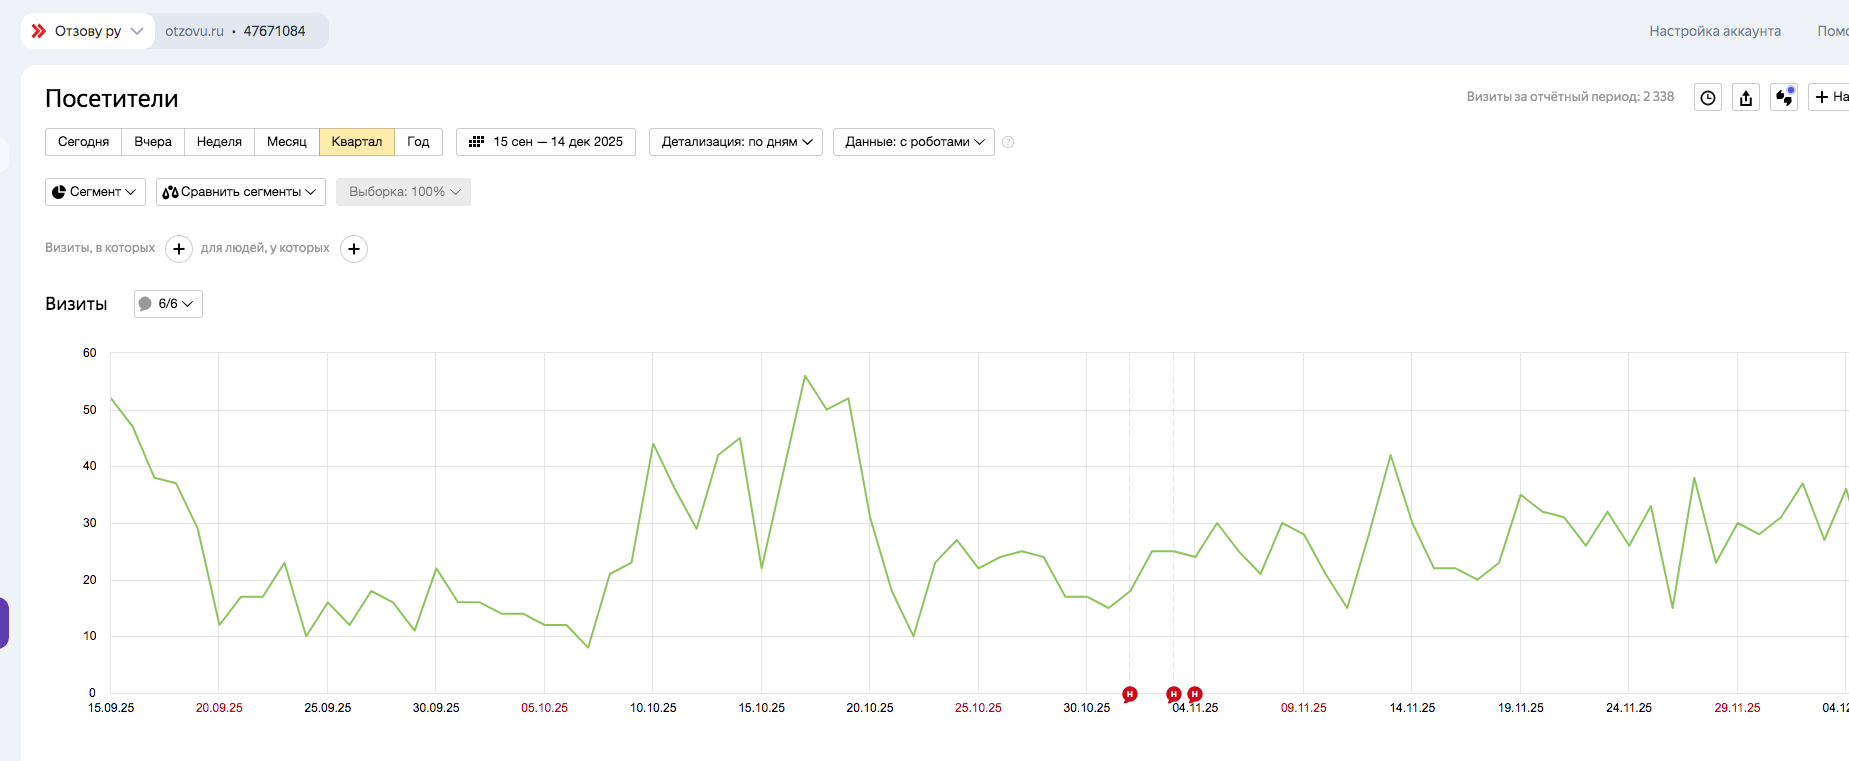Open the account switcher 'Отзову ру' dropdown

click(x=88, y=31)
